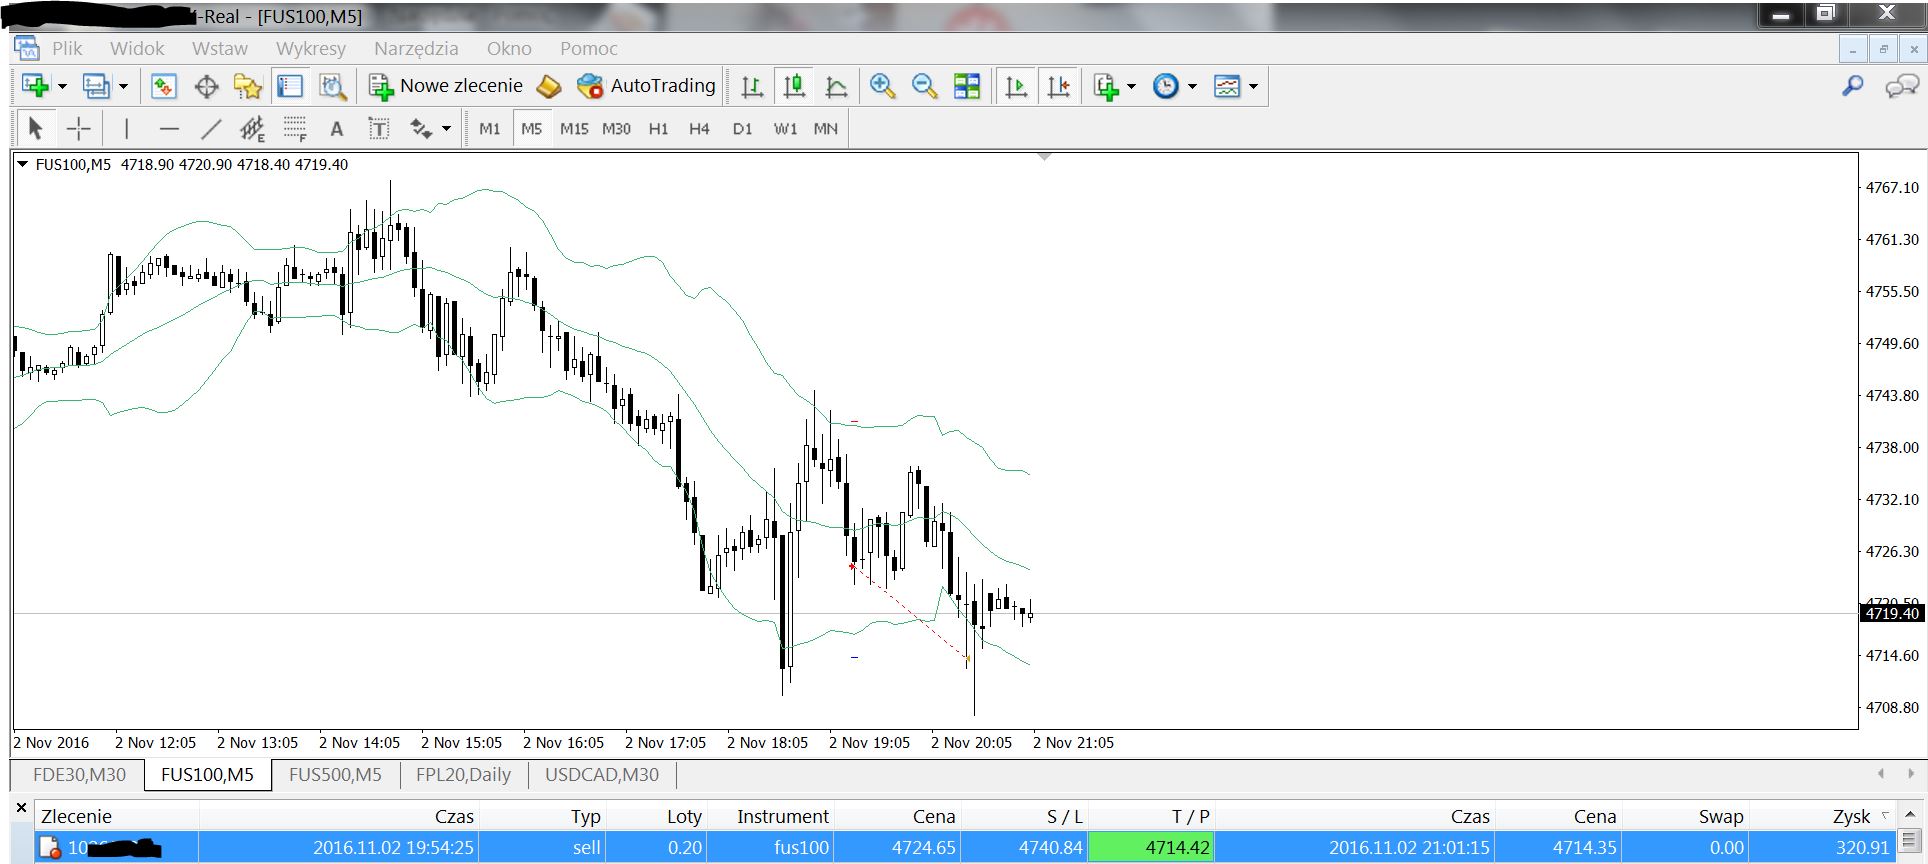Expand the Periods dropdown arrow
This screenshot has width=1928, height=864.
(x=1192, y=87)
